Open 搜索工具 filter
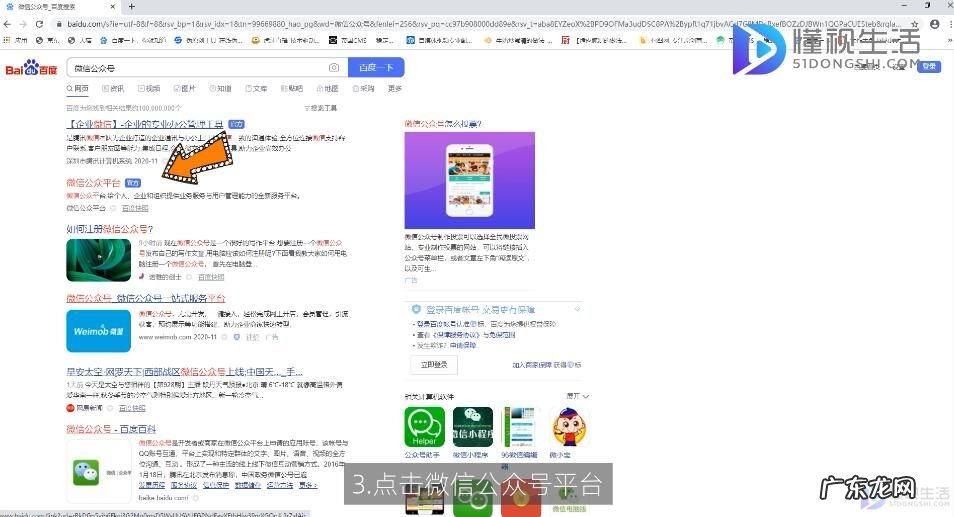 coord(321,108)
